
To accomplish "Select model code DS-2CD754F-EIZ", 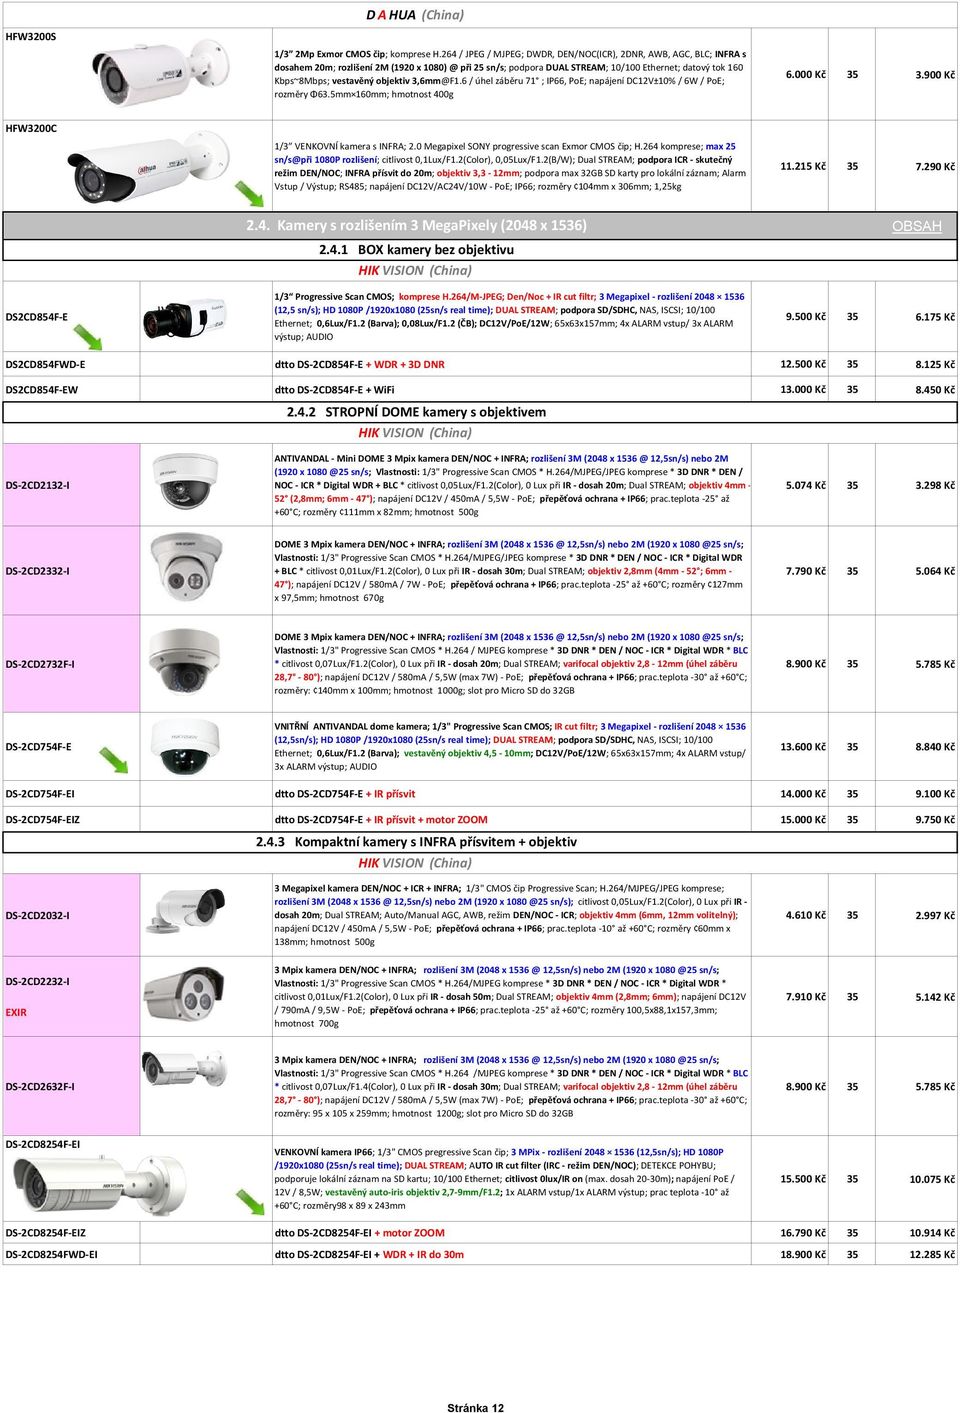I will (x=42, y=820).
